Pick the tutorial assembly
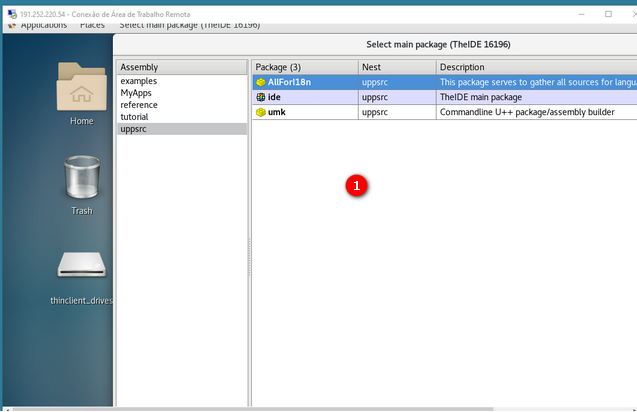 [134, 117]
